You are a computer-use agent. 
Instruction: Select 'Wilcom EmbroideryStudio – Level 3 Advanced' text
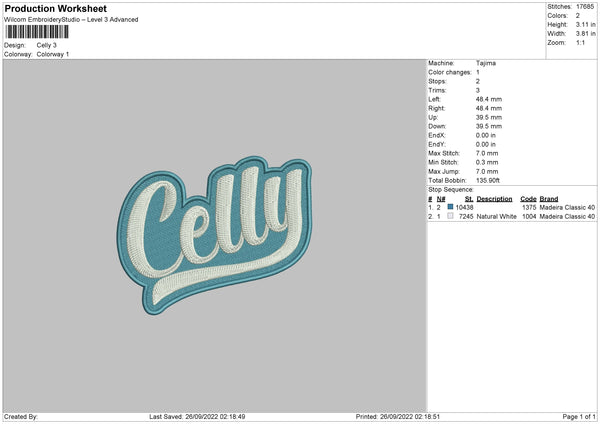click(x=71, y=20)
